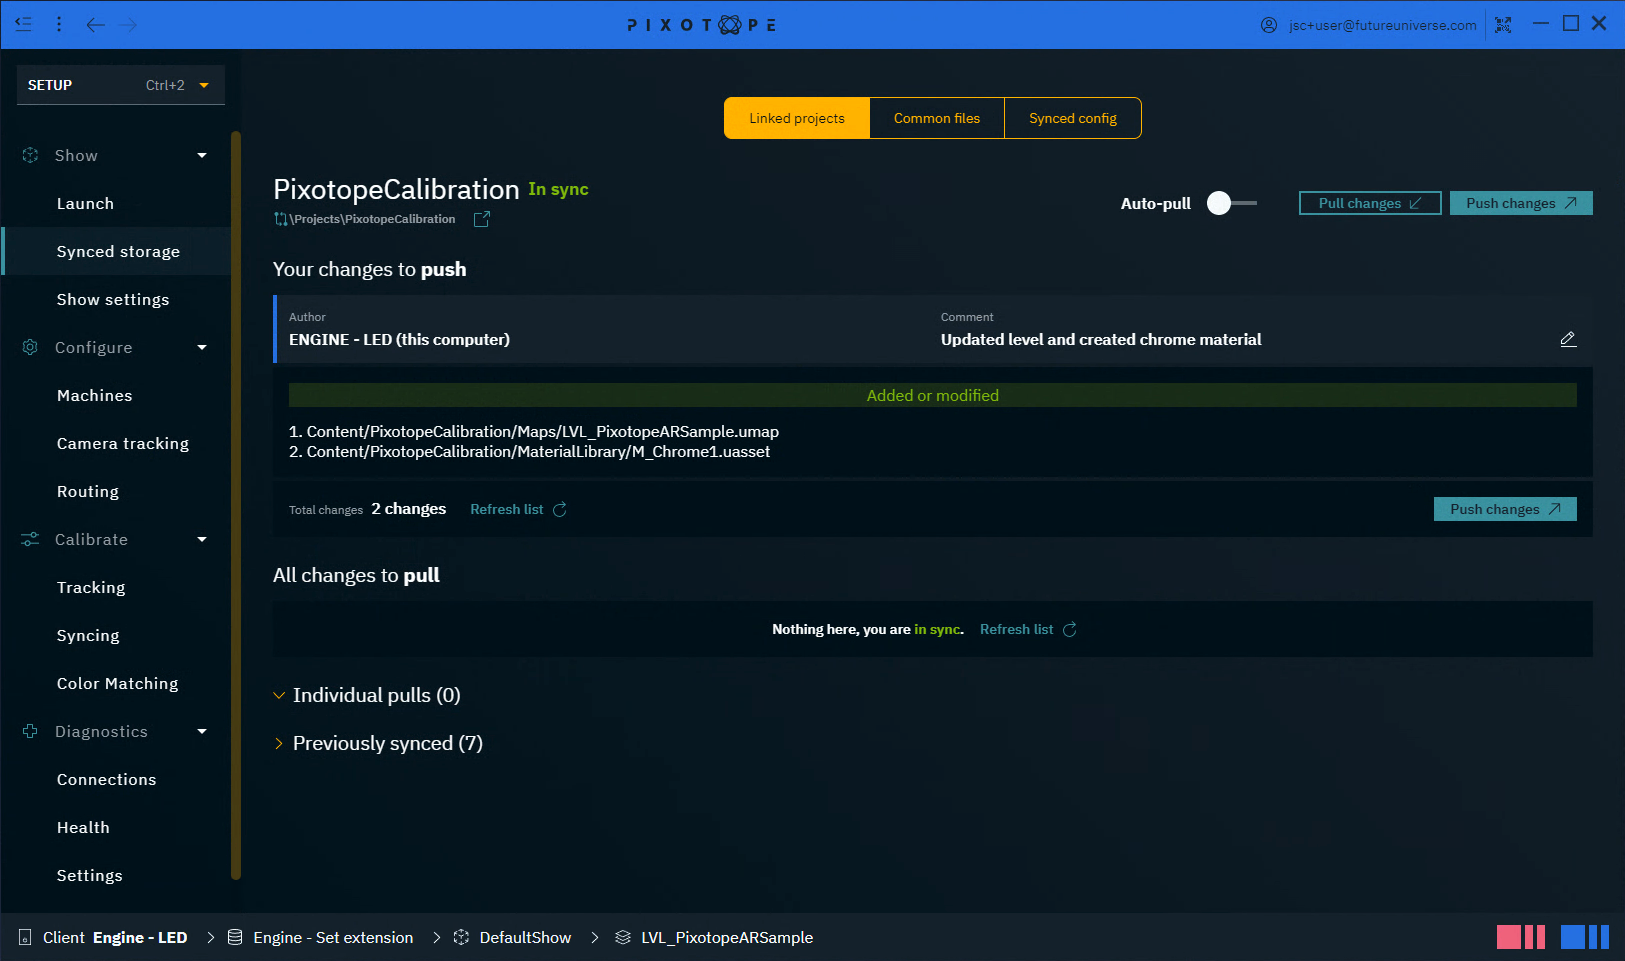Viewport: 1625px width, 961px height.
Task: Click the blue status indicator bars
Action: tap(1585, 937)
